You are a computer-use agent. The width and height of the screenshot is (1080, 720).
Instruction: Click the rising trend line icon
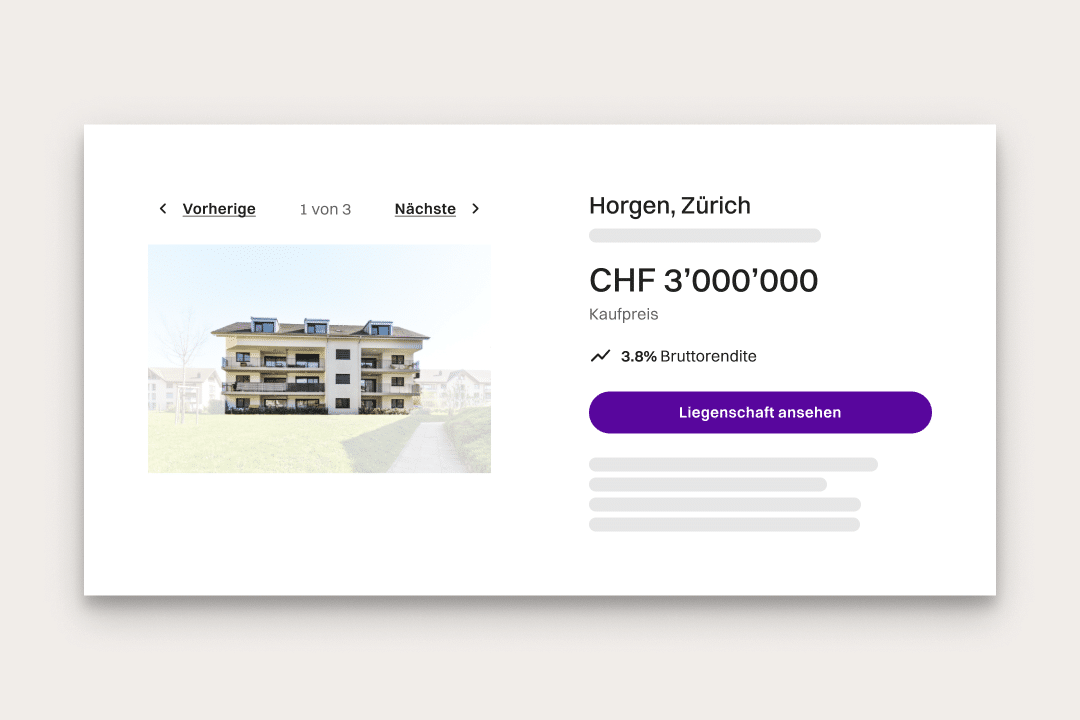tap(601, 356)
